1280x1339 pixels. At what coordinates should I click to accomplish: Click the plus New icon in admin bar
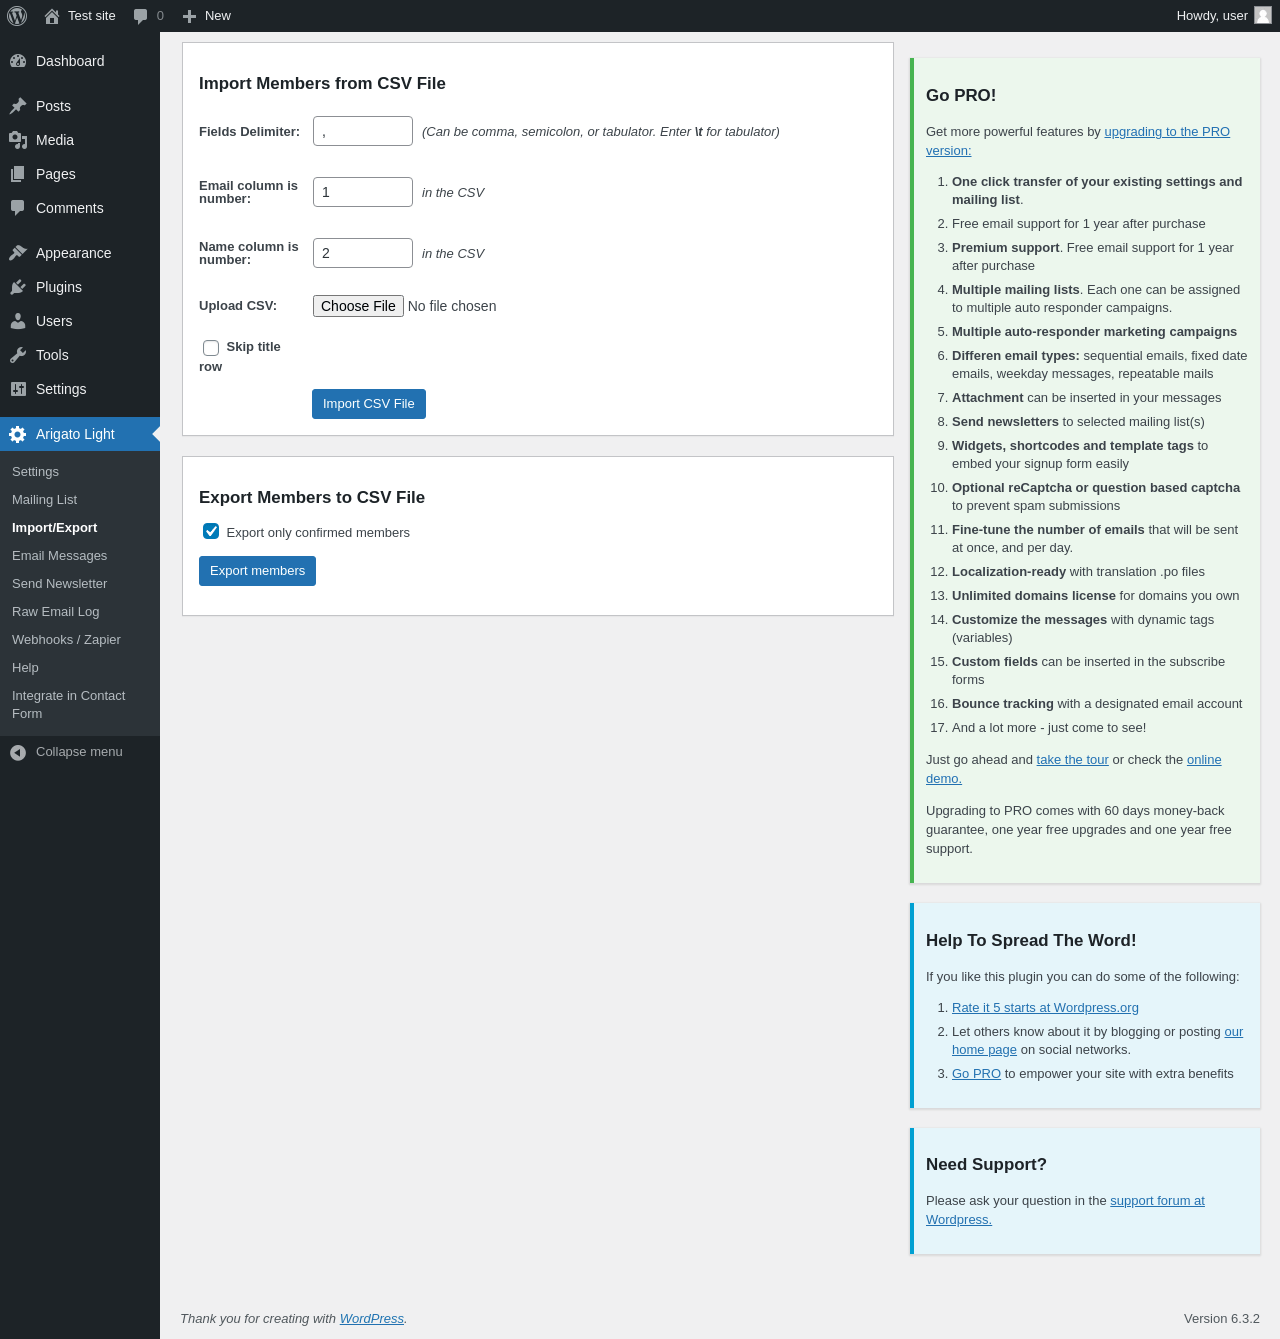click(x=189, y=16)
